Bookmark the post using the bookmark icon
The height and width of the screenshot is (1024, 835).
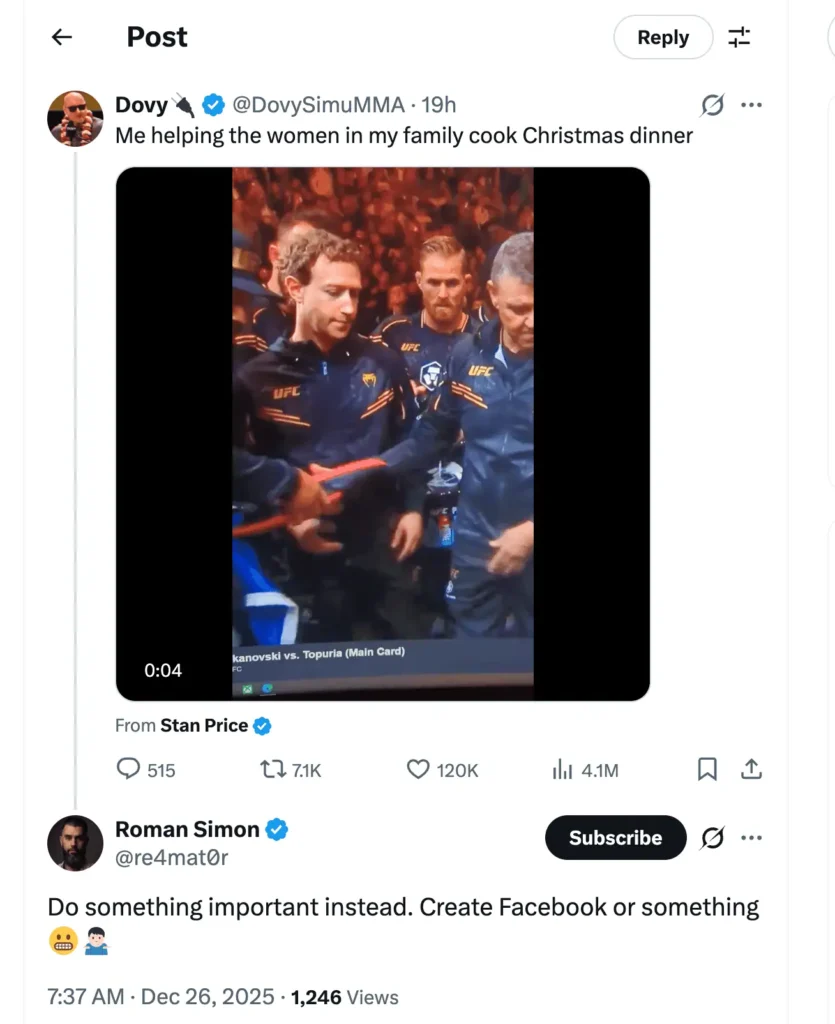coord(708,770)
